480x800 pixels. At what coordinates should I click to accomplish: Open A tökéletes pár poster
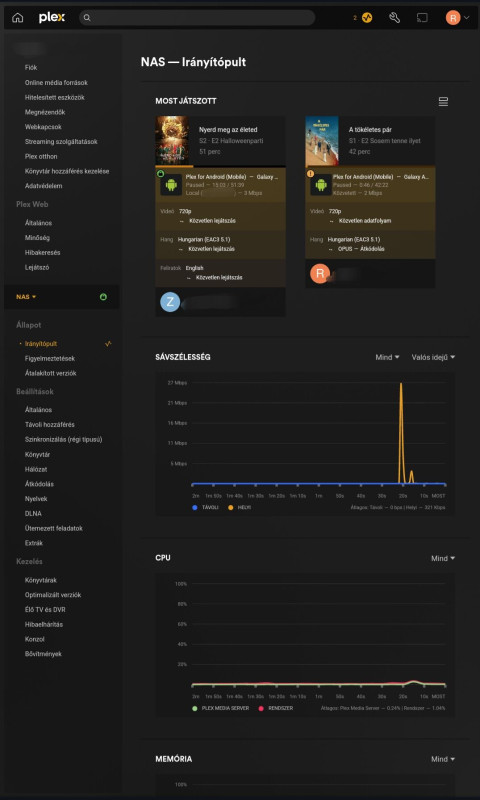(322, 140)
